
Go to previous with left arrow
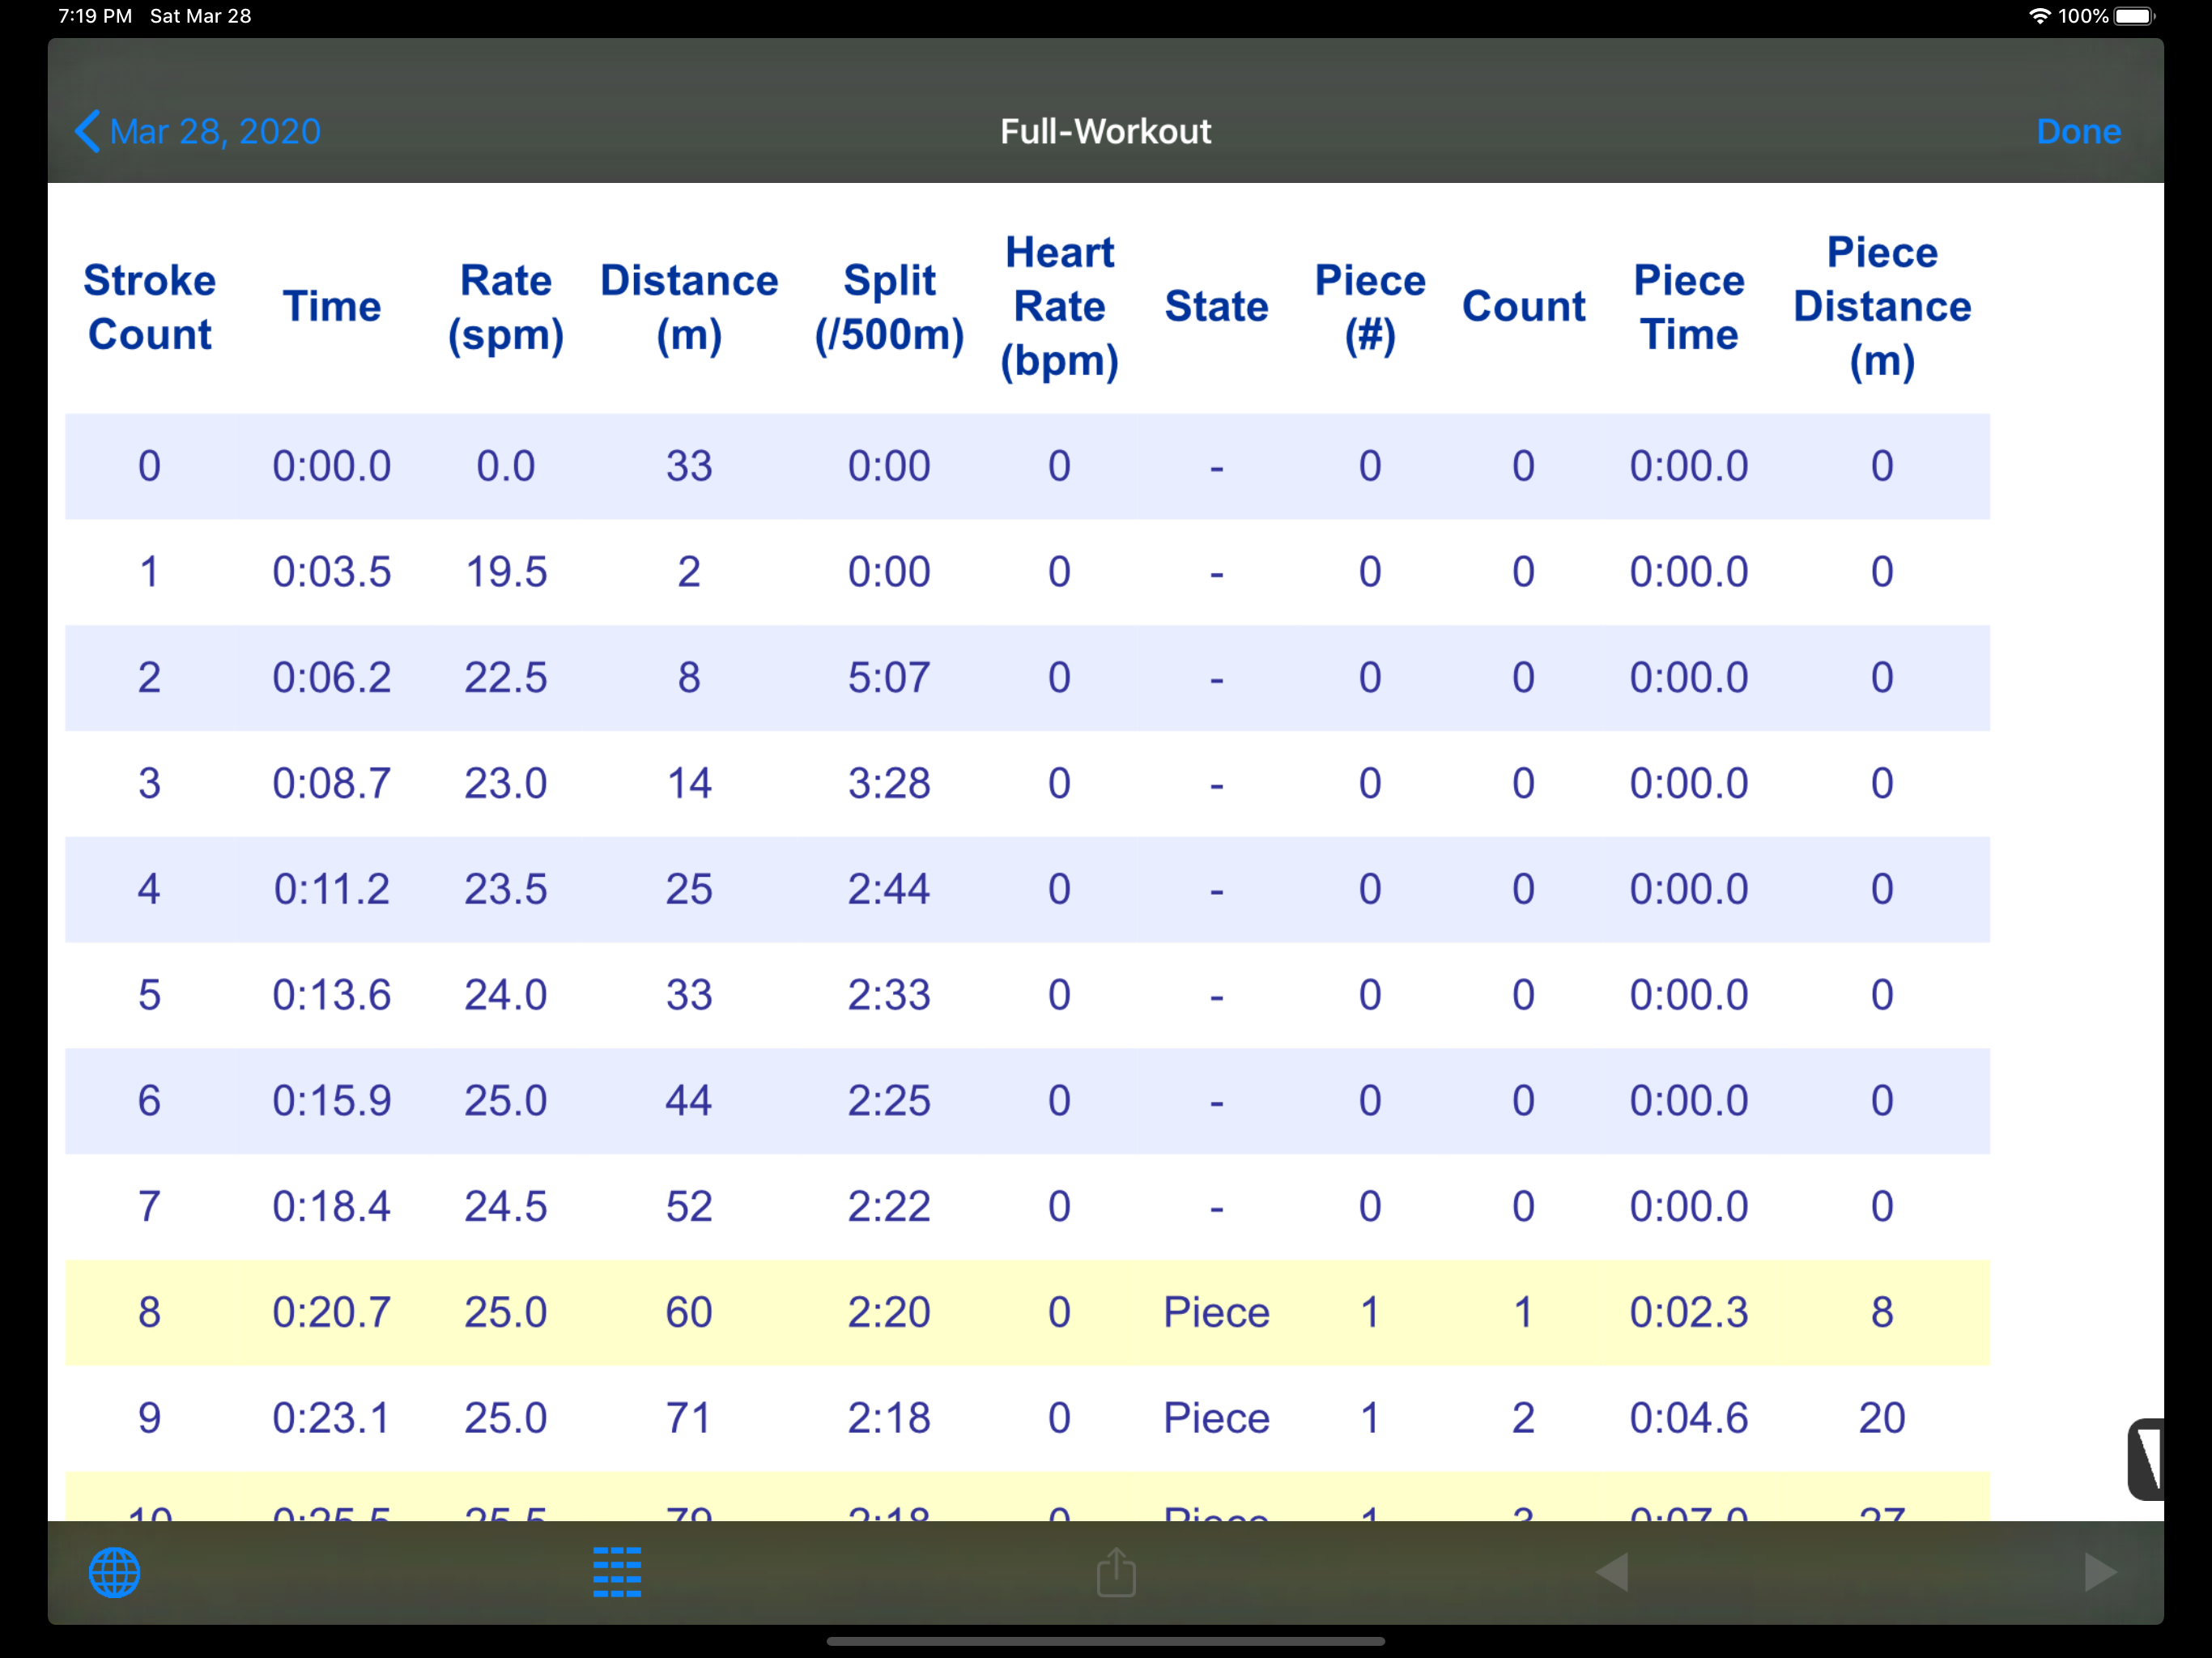1612,1573
